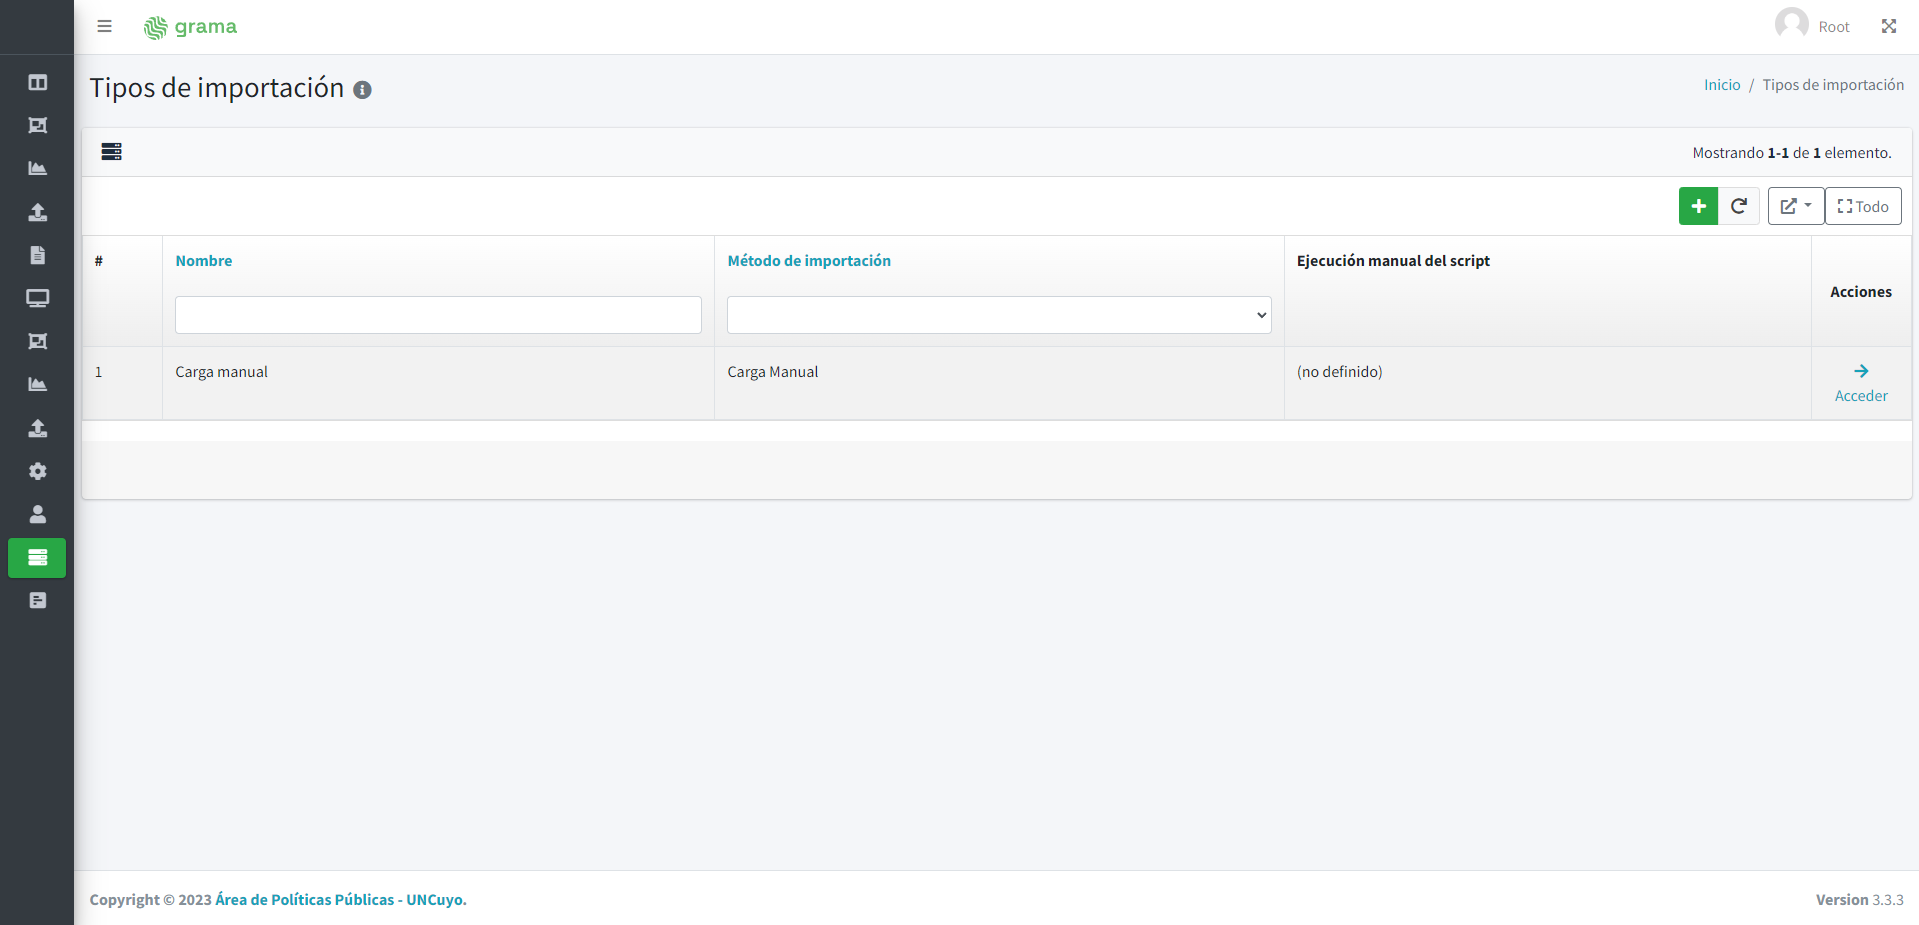1919x925 pixels.
Task: Sort table by Nombre column header
Action: click(203, 261)
